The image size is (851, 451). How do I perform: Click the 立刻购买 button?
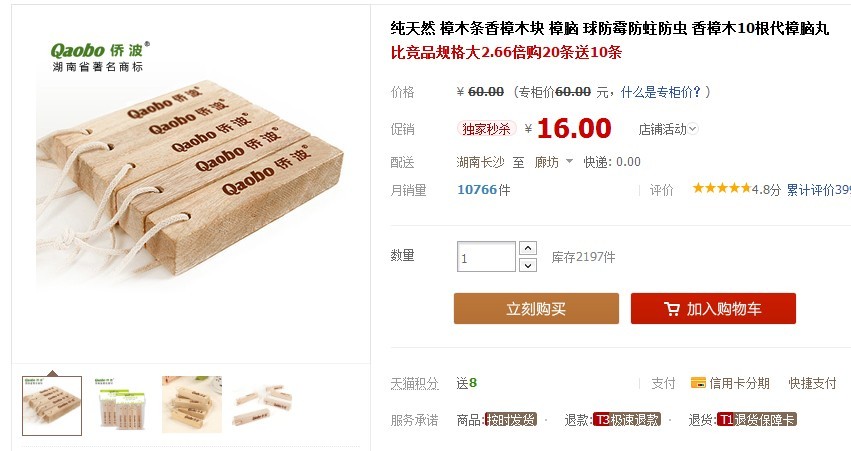(536, 309)
